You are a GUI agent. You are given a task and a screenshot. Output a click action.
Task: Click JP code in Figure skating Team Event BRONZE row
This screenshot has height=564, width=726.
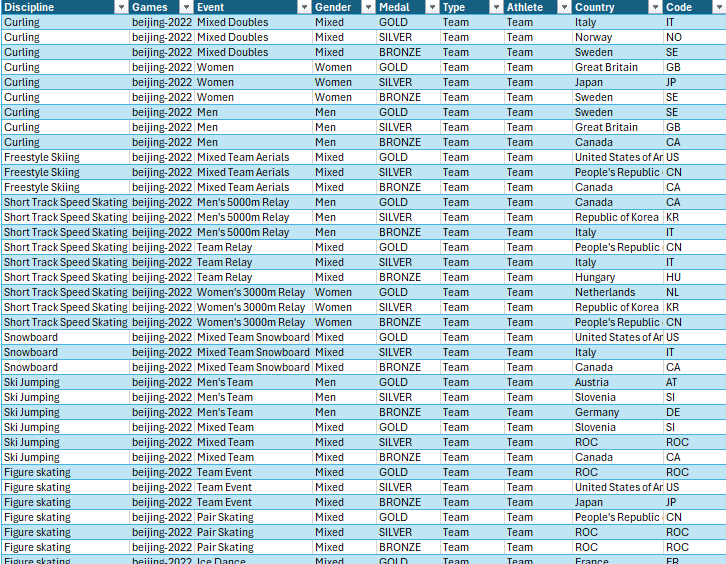[695, 502]
